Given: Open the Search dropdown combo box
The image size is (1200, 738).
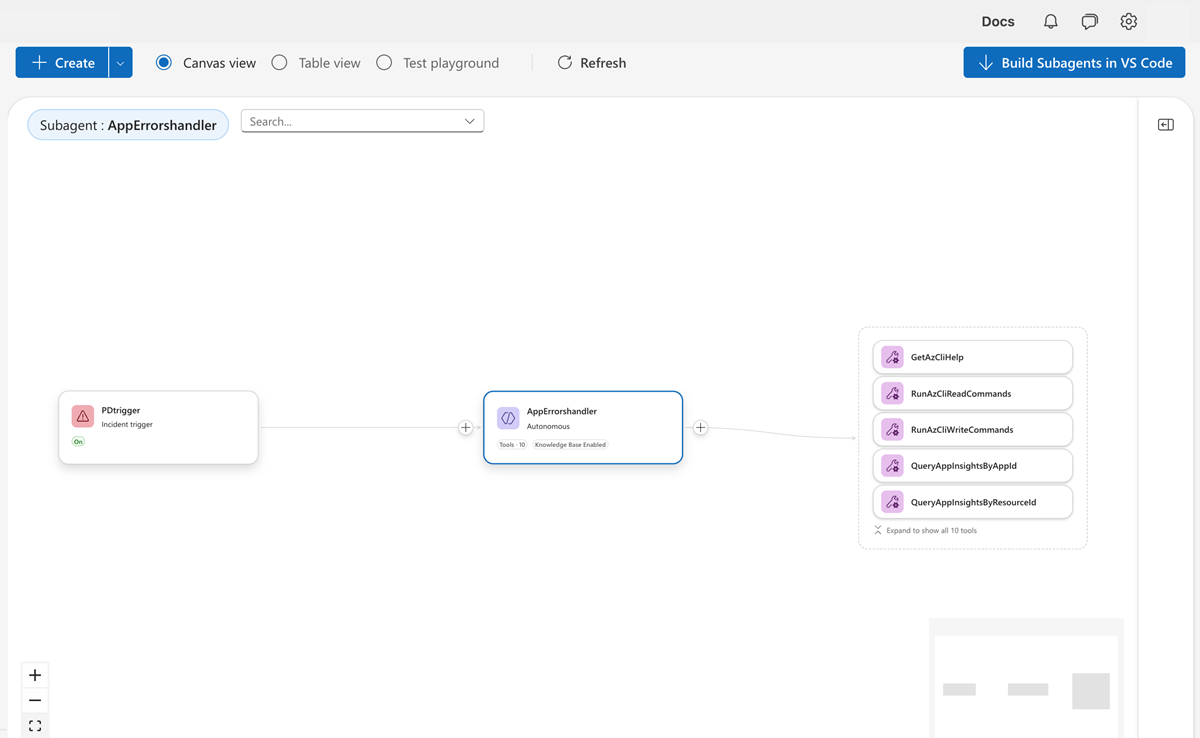Looking at the screenshot, I should (362, 122).
